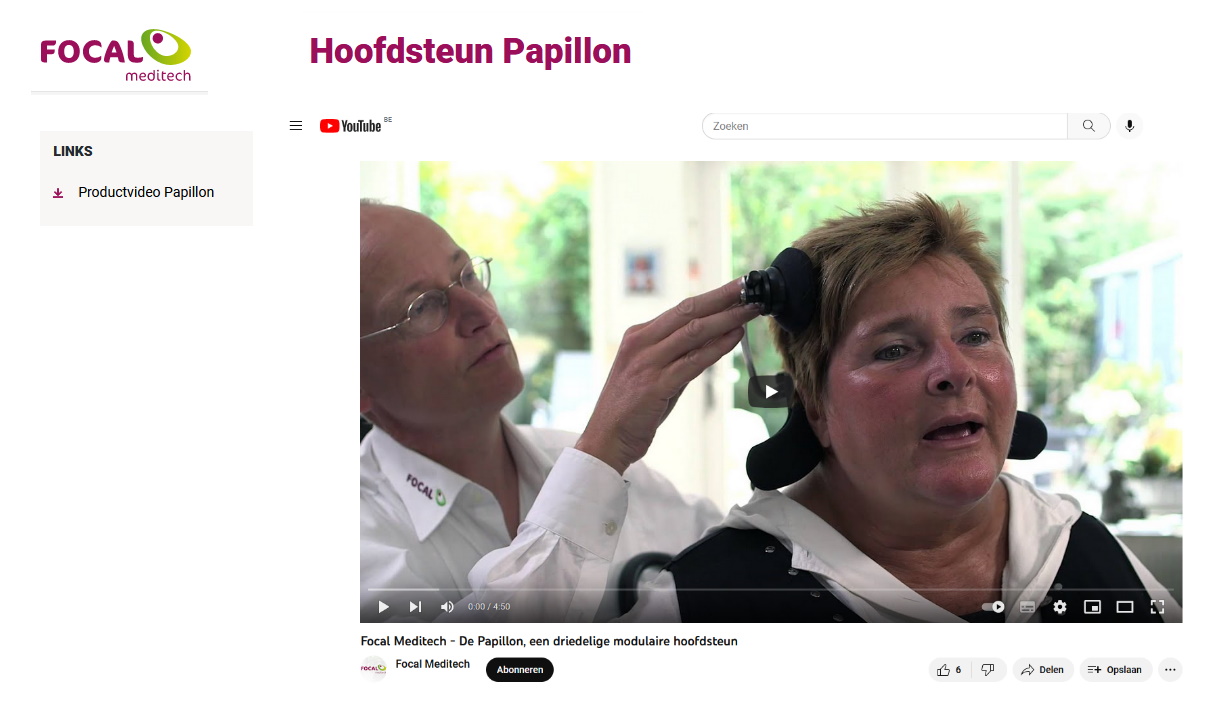Click the Abonneren subscribe button
The image size is (1211, 707).
(520, 670)
